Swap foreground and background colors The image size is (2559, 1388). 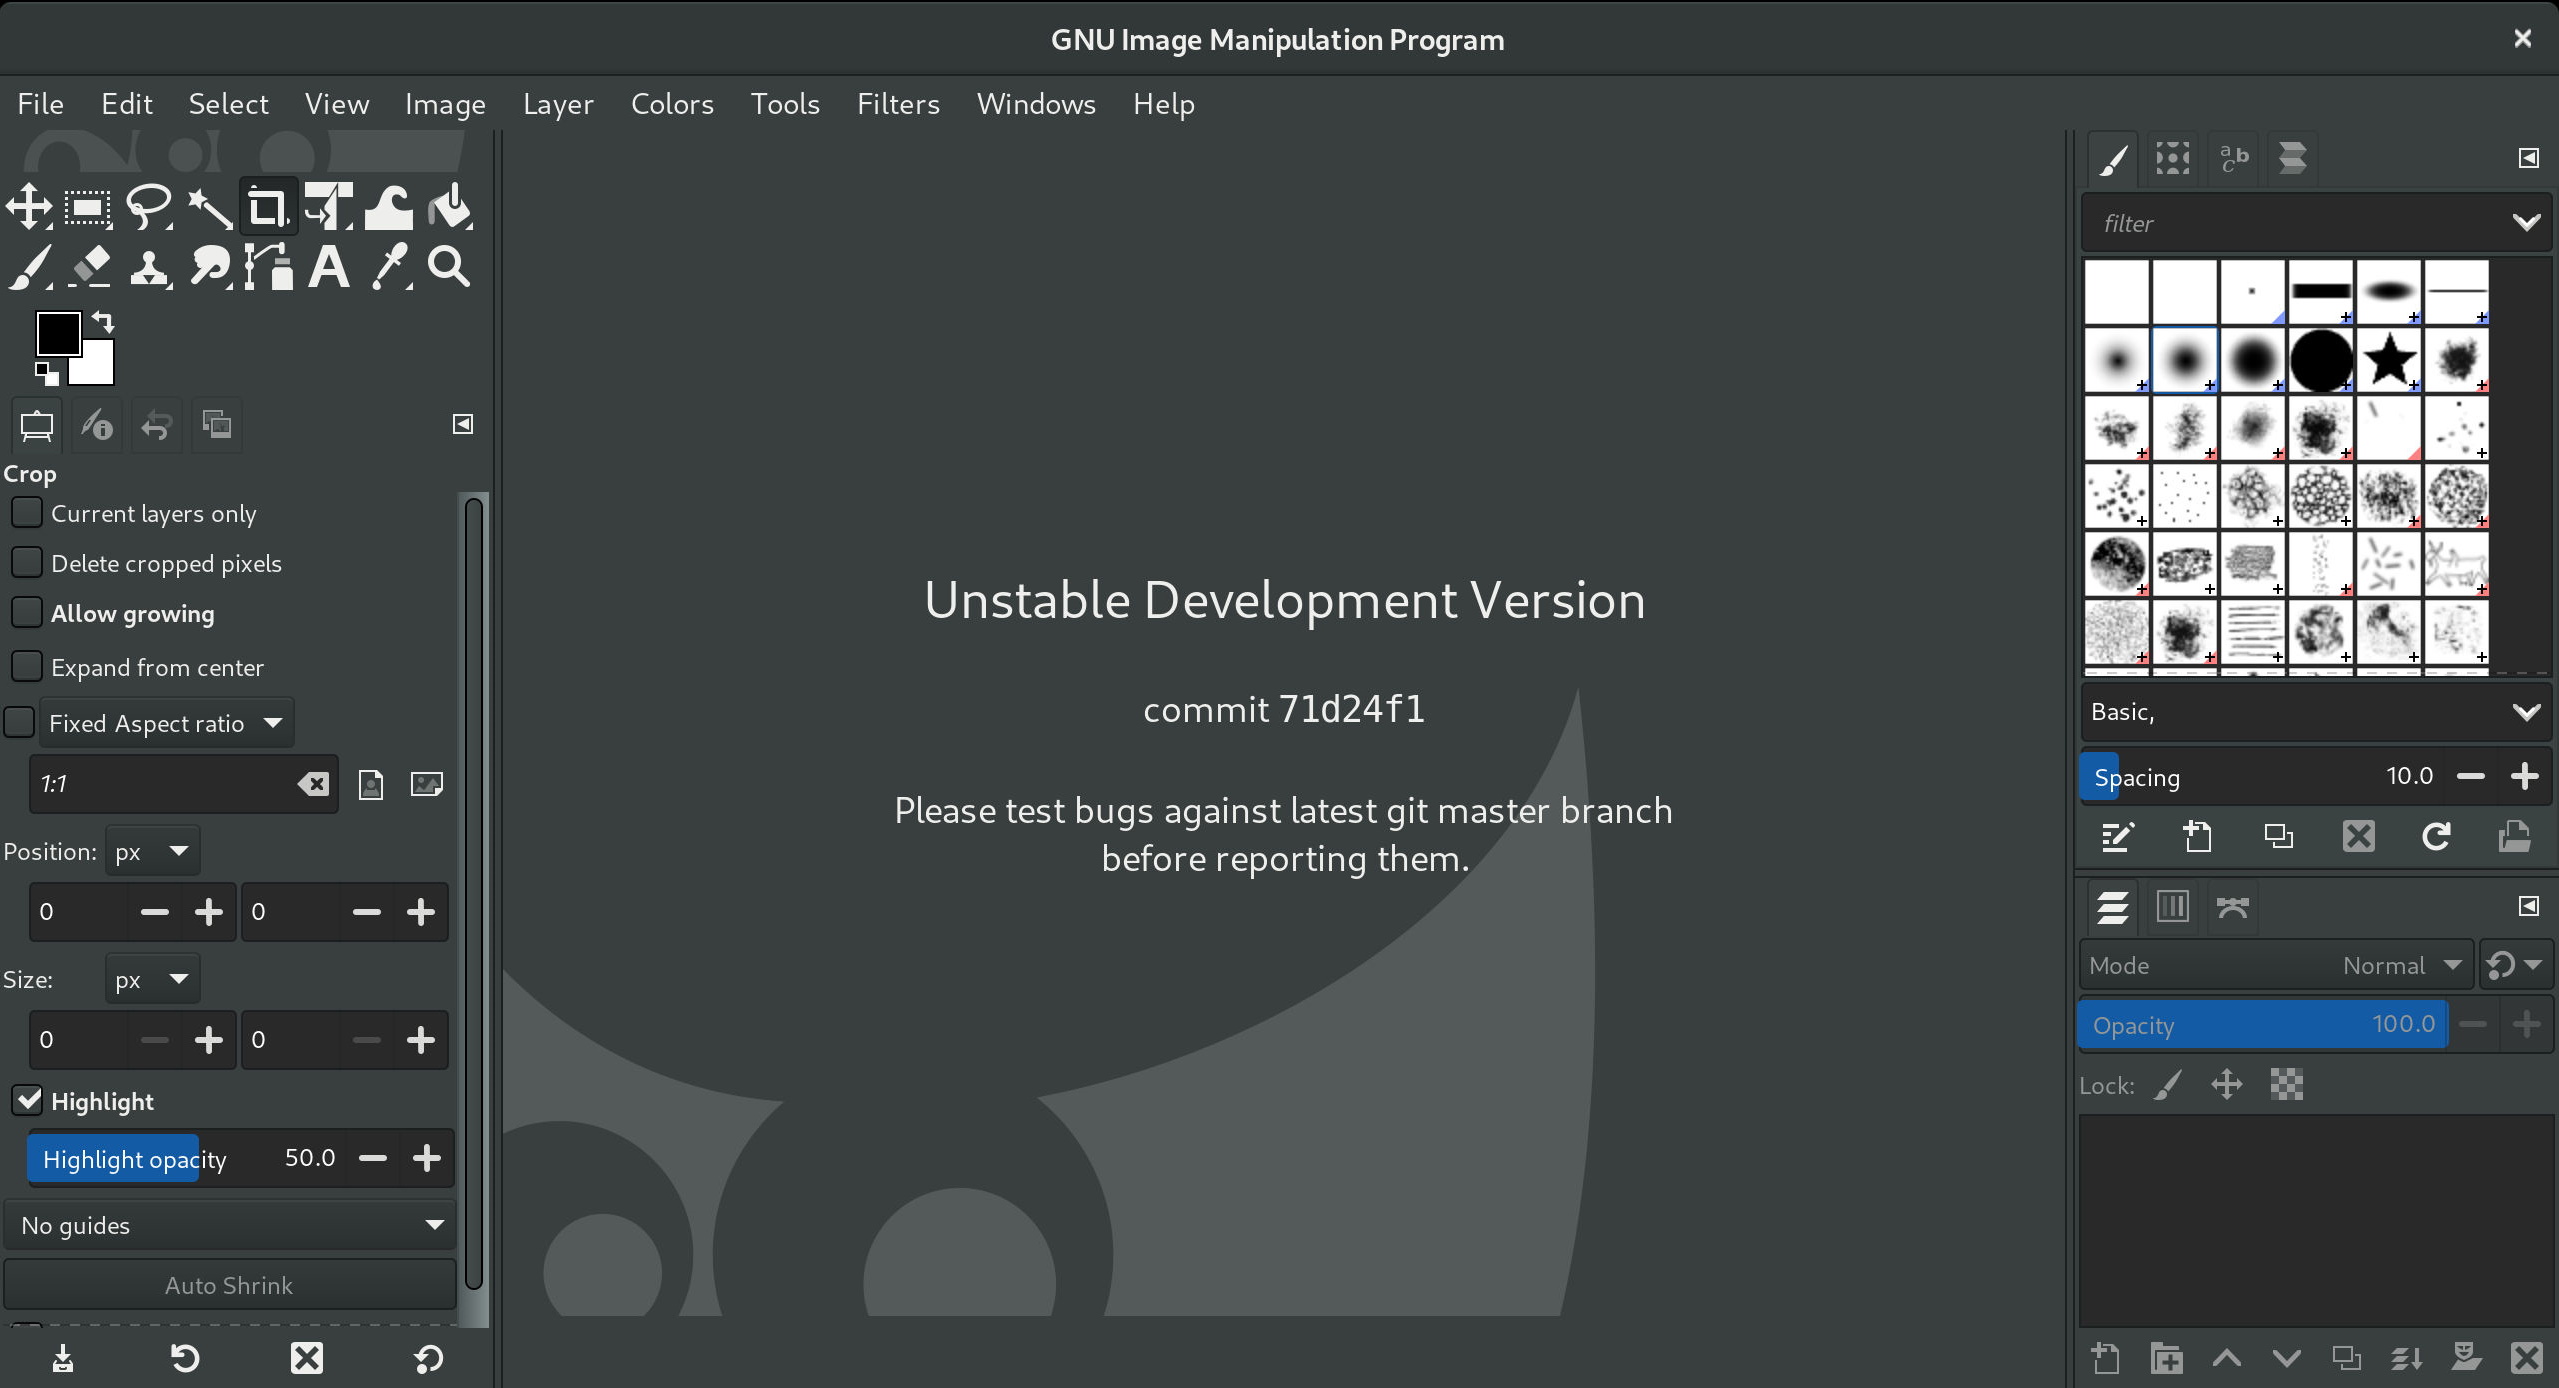[x=104, y=322]
